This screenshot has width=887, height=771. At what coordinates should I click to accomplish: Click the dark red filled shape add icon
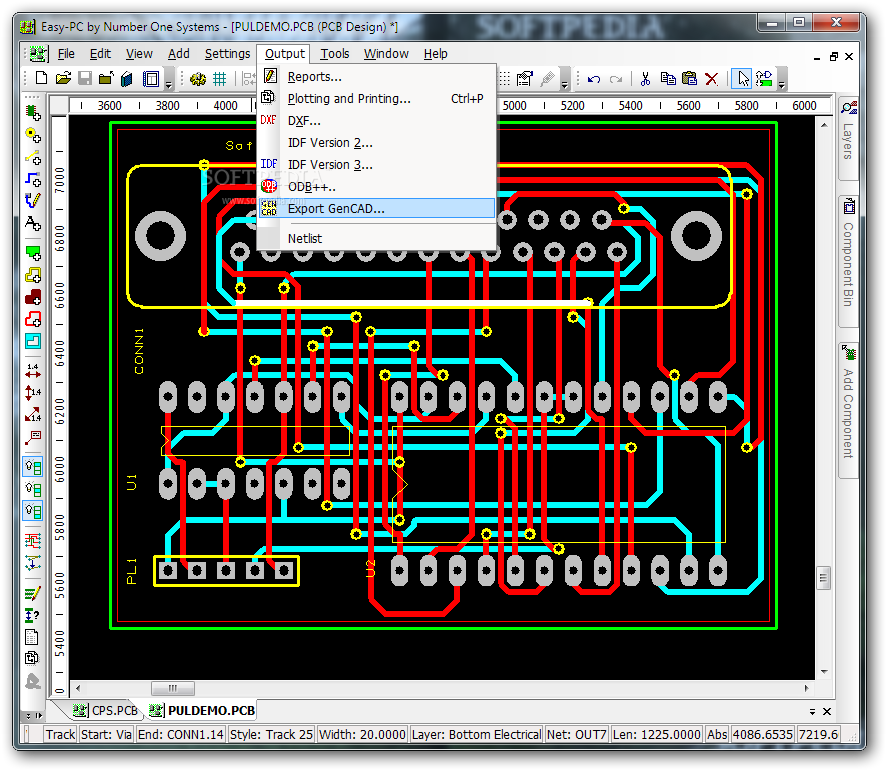33,297
